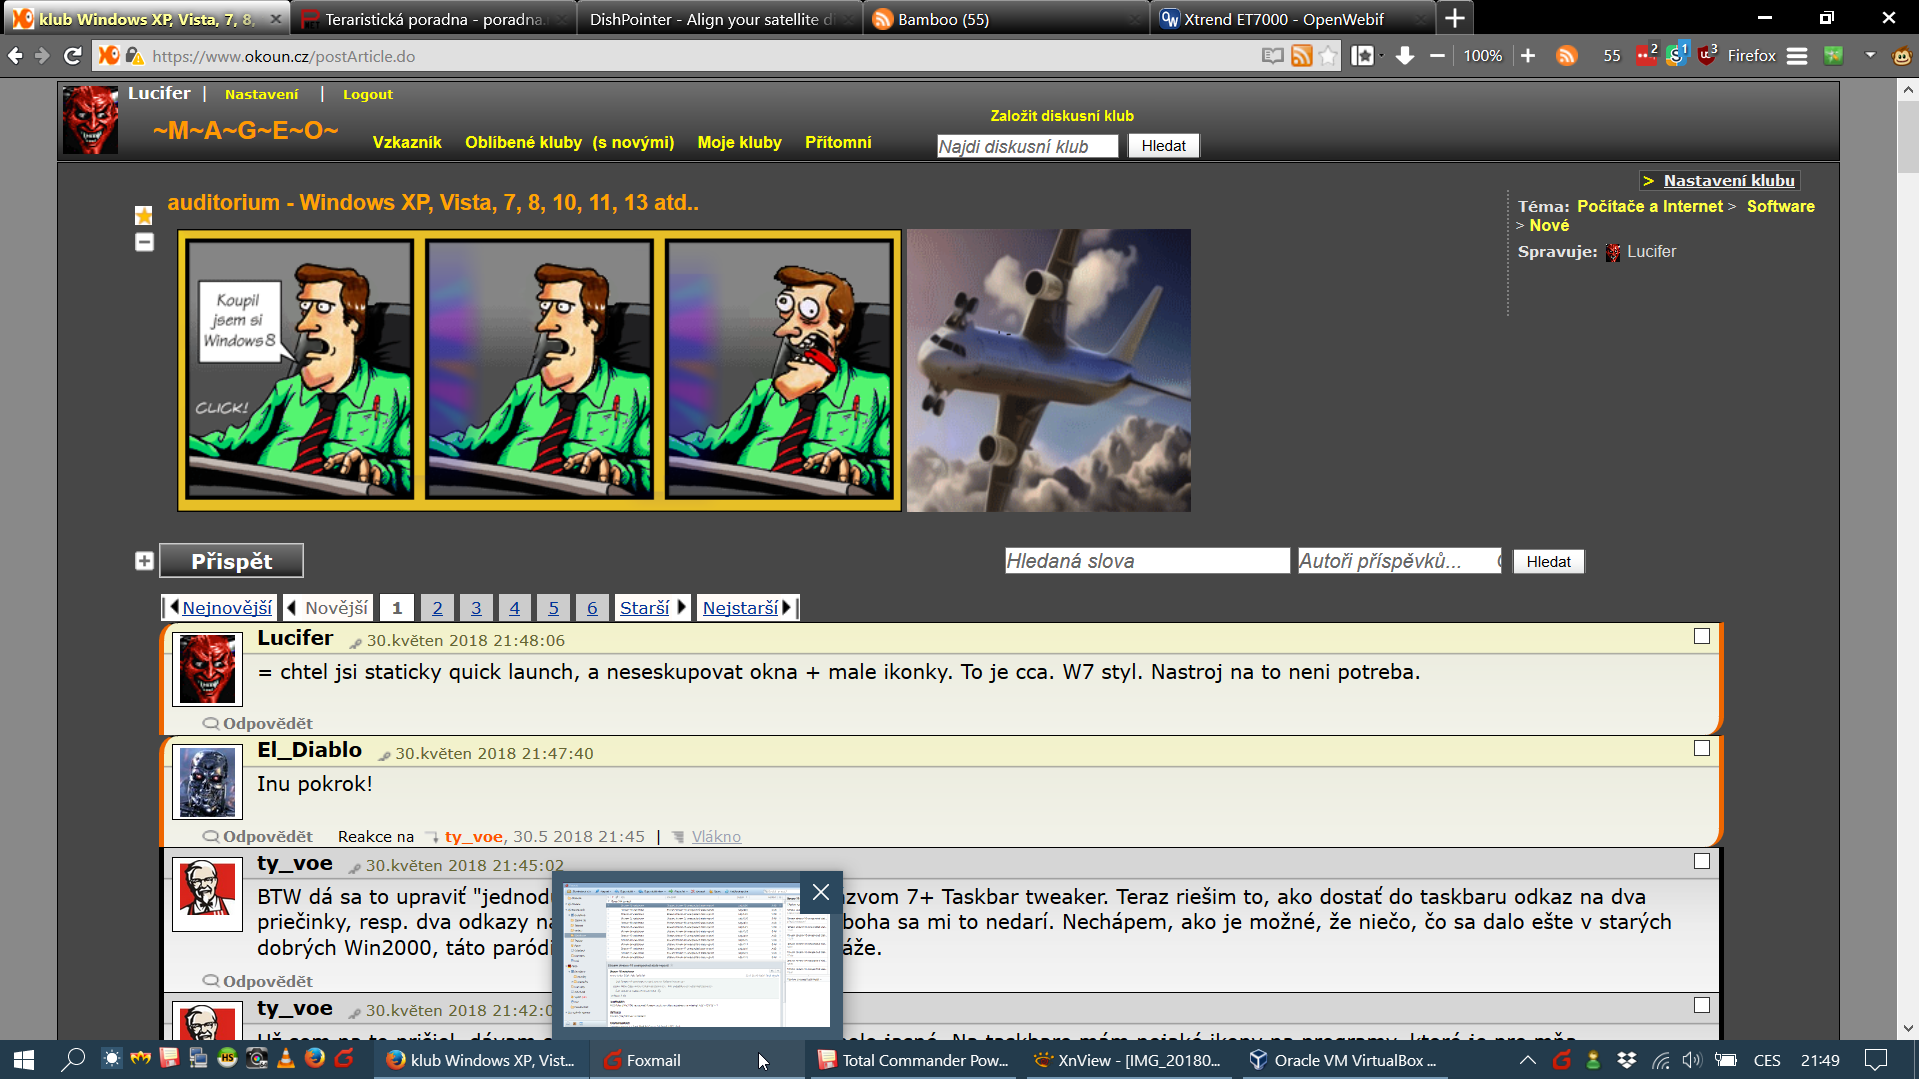The height and width of the screenshot is (1079, 1919).
Task: Click the Logout link
Action: pyautogui.click(x=368, y=94)
